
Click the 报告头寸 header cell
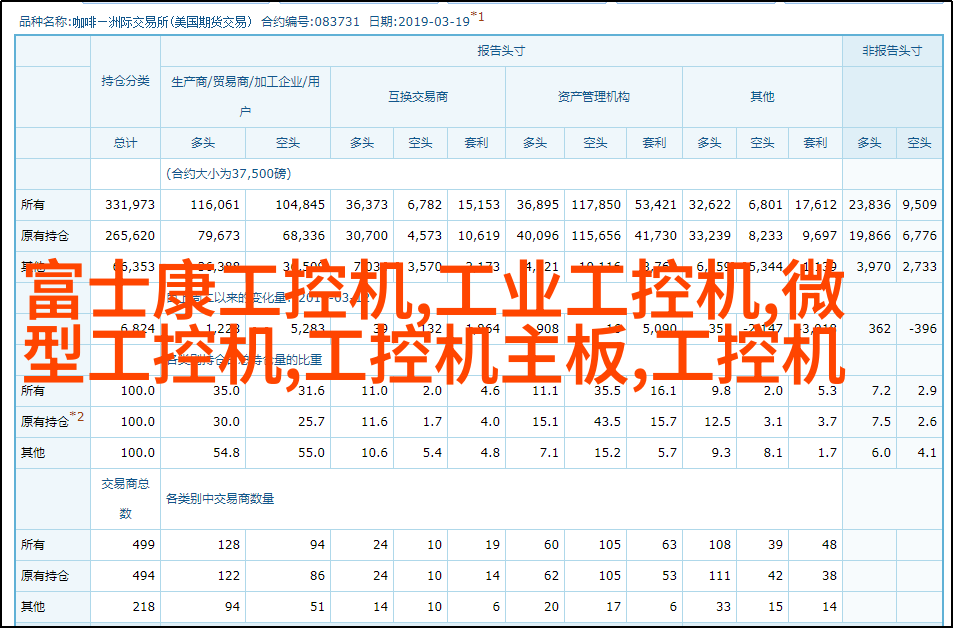coord(501,51)
